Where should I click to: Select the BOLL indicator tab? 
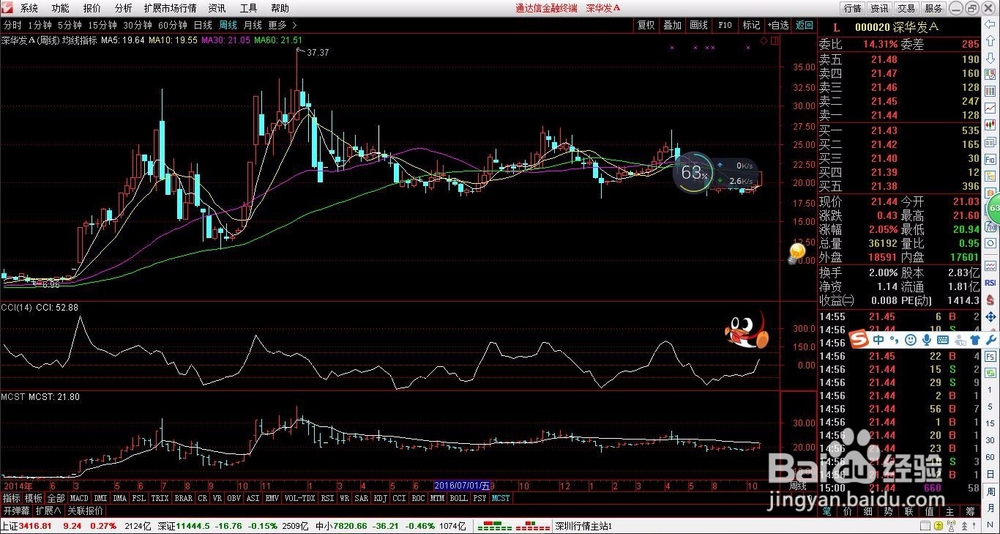459,498
